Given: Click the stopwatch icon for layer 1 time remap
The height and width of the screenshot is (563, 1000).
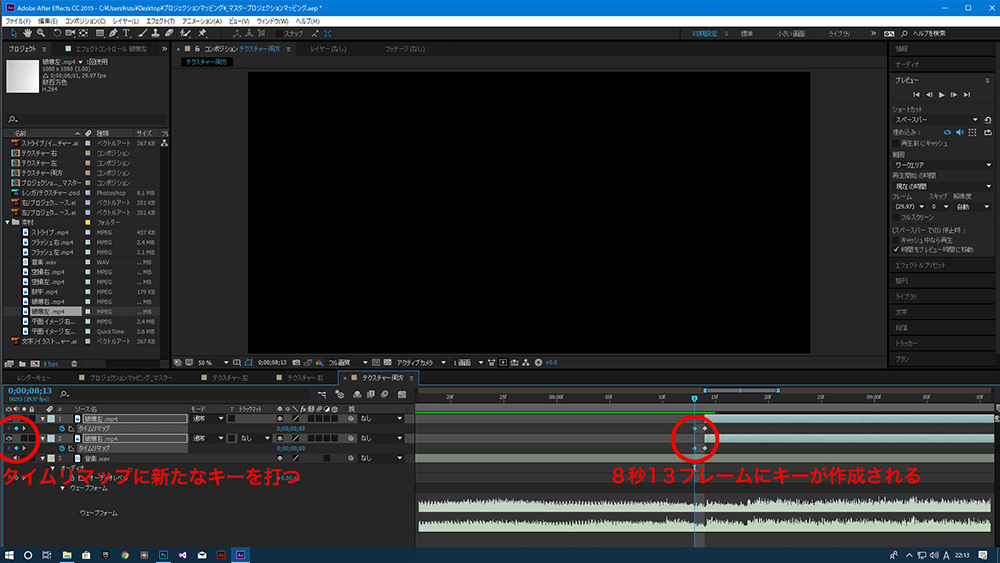Looking at the screenshot, I should tap(61, 427).
